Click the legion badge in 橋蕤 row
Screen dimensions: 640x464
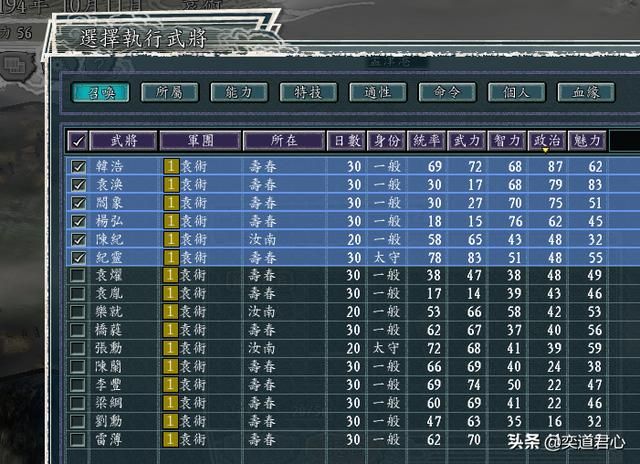[171, 330]
